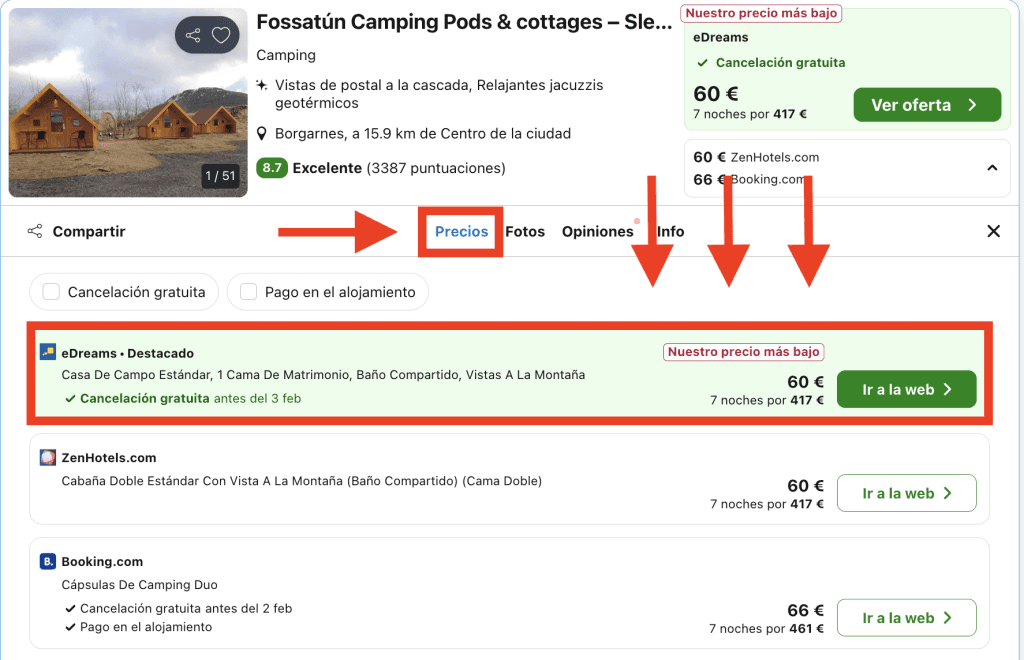Screen dimensions: 1024x660
Task: Click the ZenHotels.com logo icon
Action: point(48,458)
